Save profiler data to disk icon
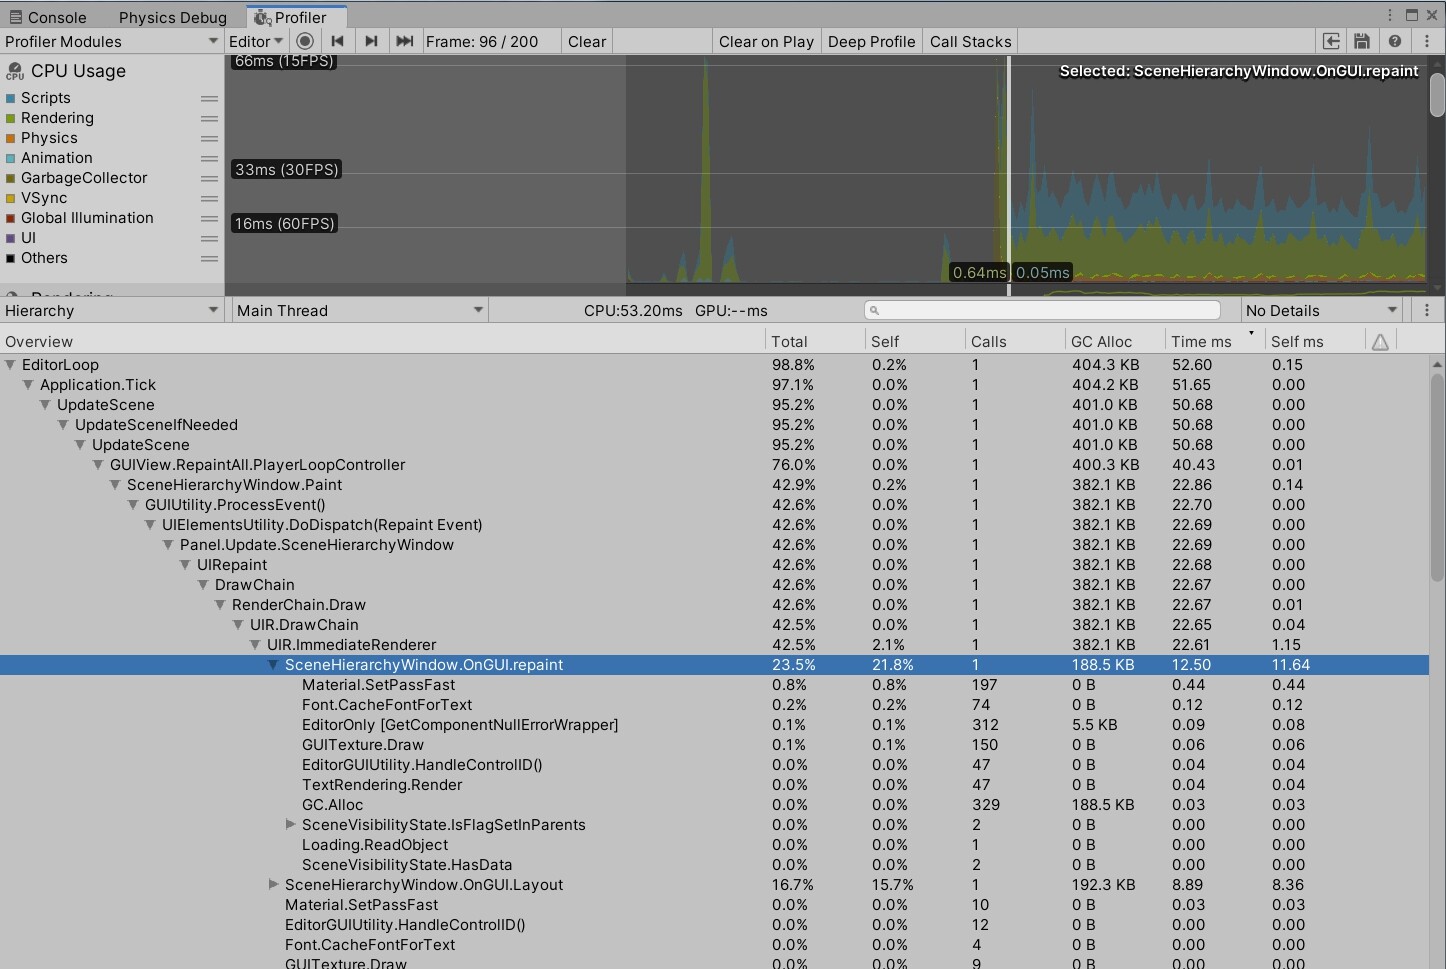Screen dimensions: 1446x969 click(x=1362, y=41)
